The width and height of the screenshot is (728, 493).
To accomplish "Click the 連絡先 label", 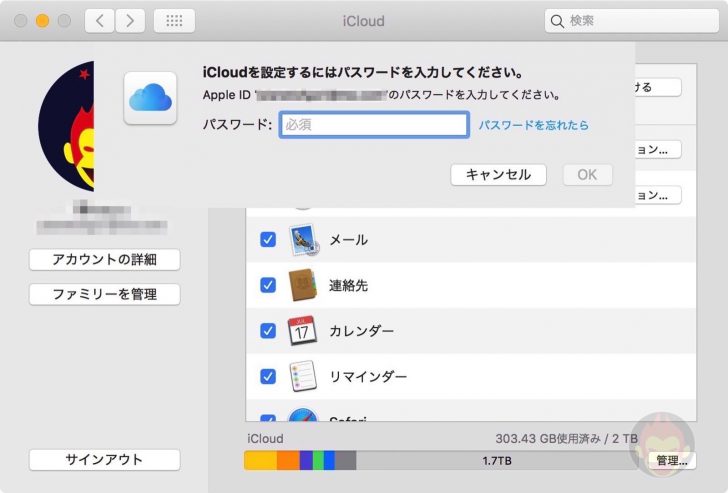I will click(x=349, y=285).
